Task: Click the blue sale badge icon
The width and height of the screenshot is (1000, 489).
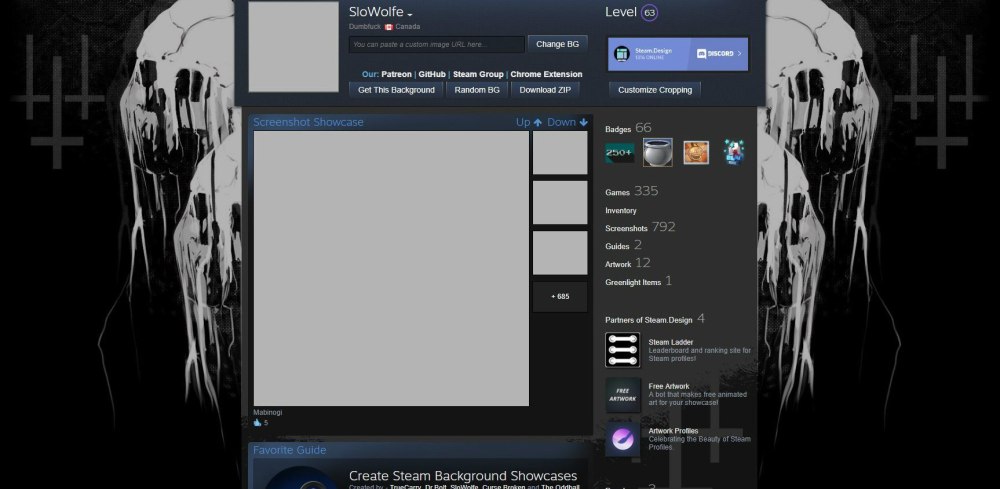Action: click(x=734, y=152)
